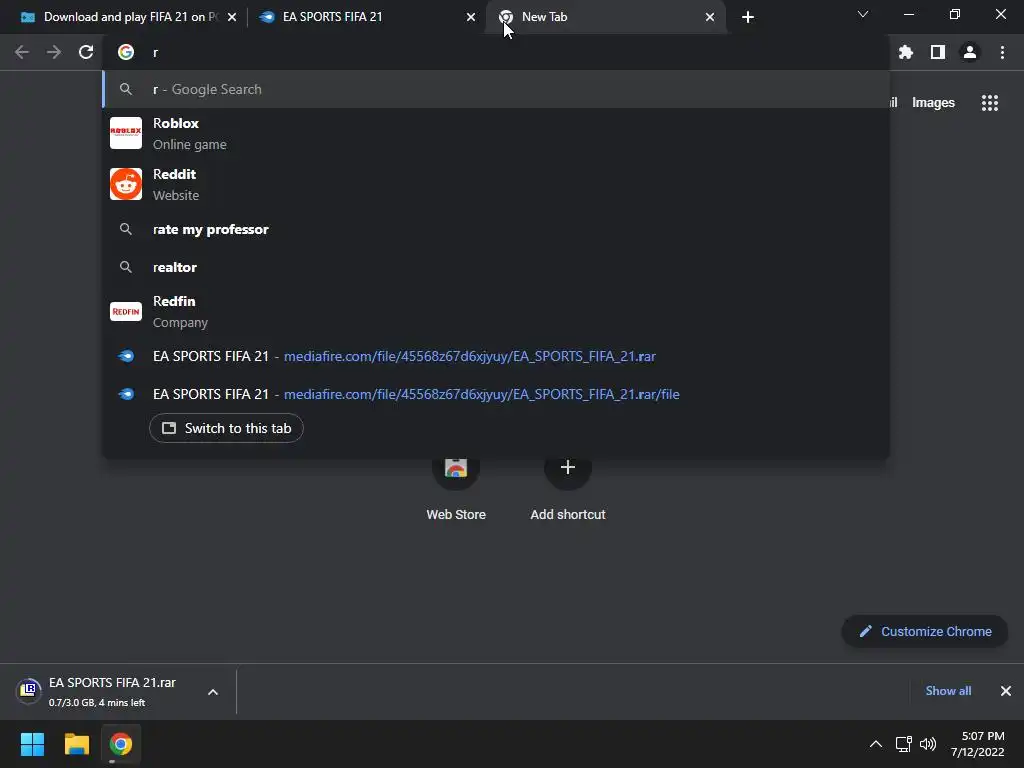Click the Reddit 'Website' suggestion text

click(x=176, y=195)
